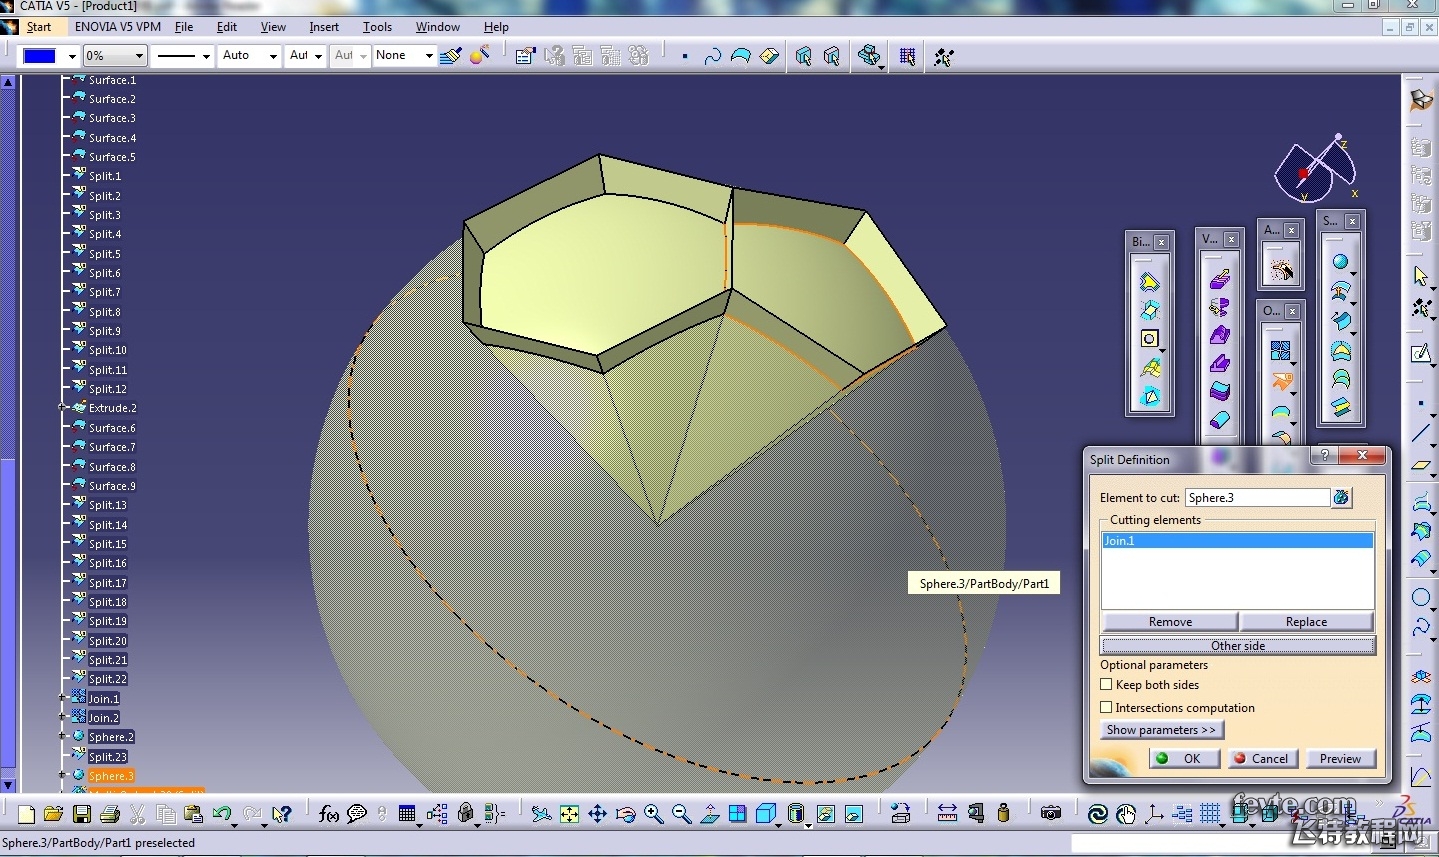This screenshot has width=1439, height=857.
Task: Click the Fill hole icon in Bi... toolbar
Action: click(1150, 339)
